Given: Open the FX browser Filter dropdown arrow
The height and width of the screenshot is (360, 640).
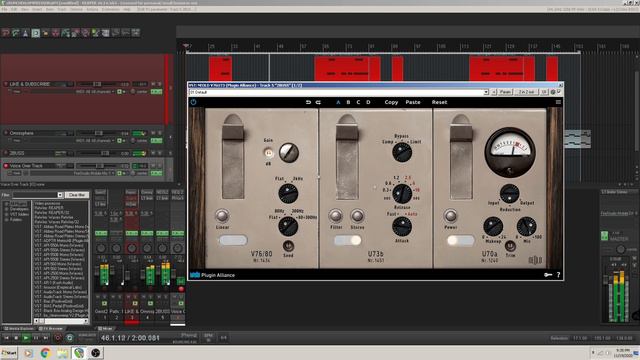Looking at the screenshot, I should point(60,195).
